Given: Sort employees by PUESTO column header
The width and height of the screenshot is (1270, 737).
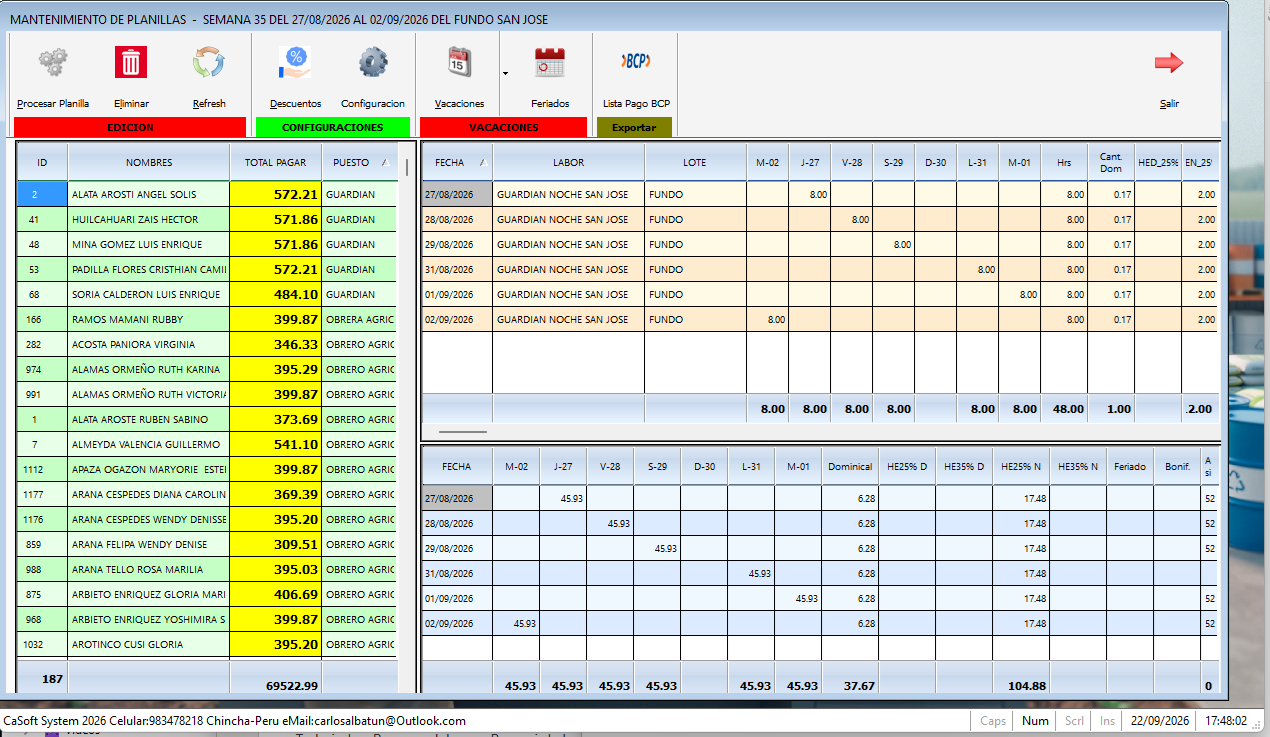Looking at the screenshot, I should (x=359, y=162).
